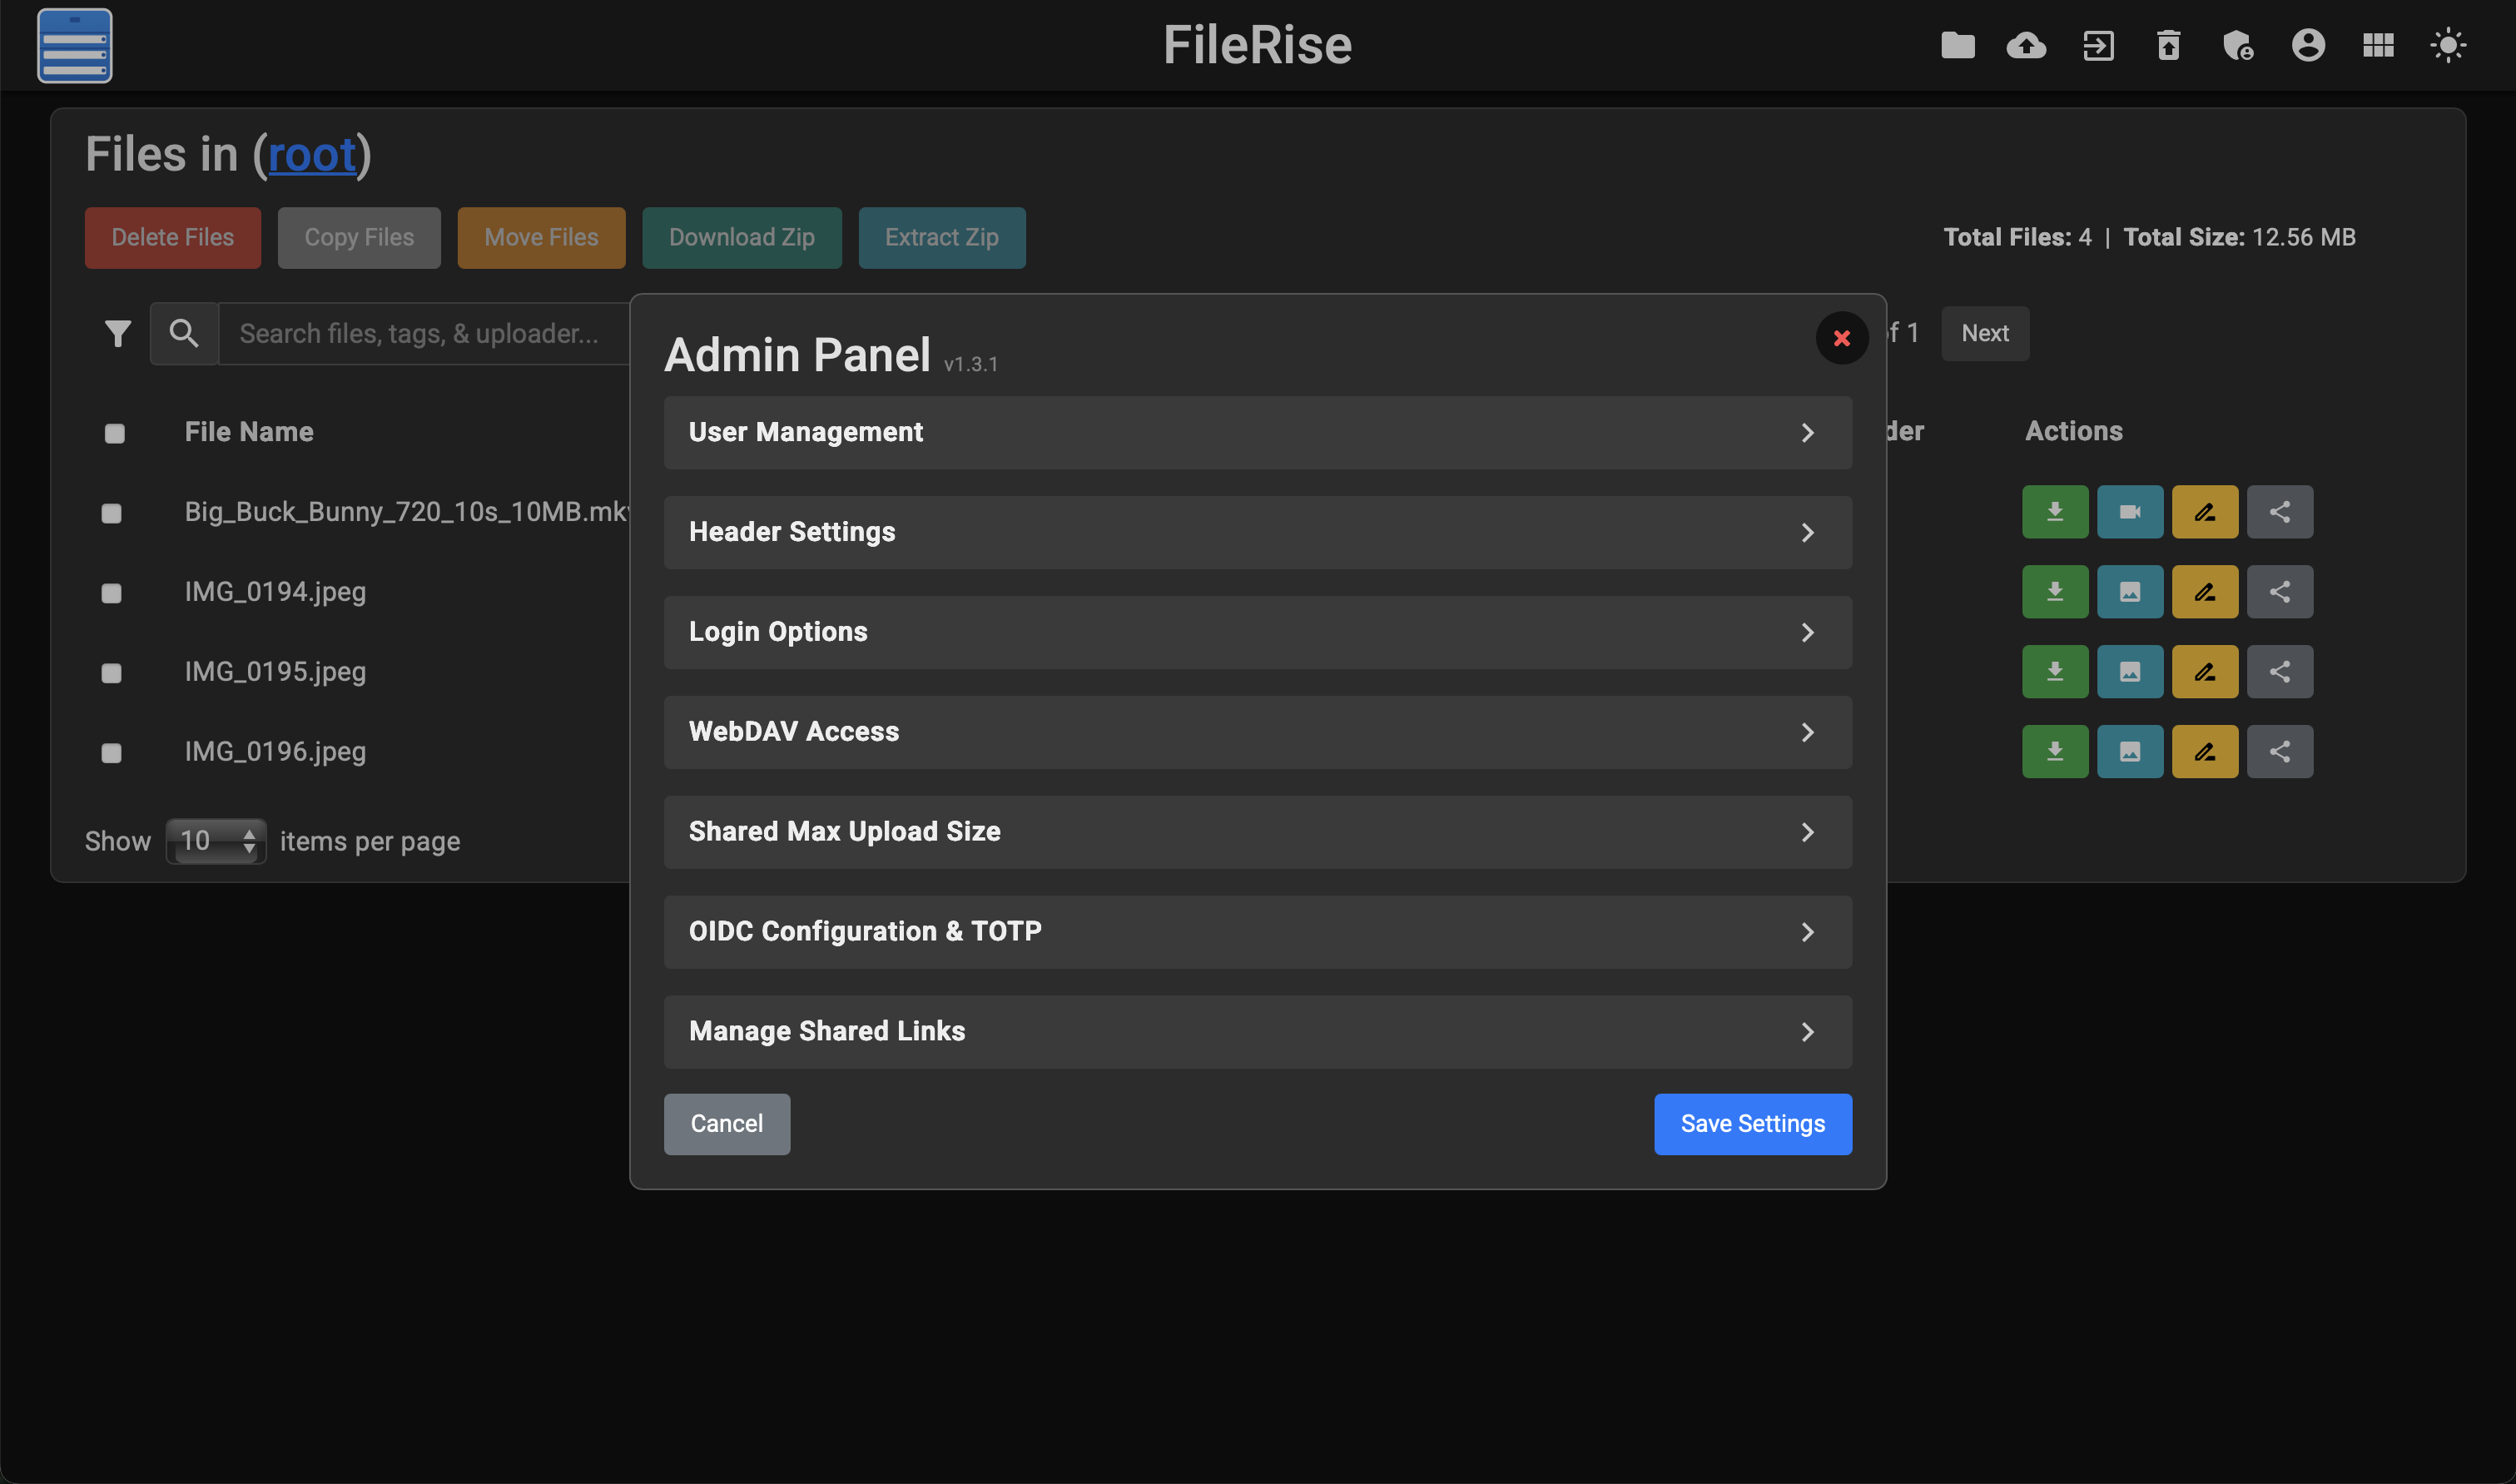This screenshot has height=1484, width=2516.
Task: Expand the WebDAV Access section
Action: tap(1257, 733)
